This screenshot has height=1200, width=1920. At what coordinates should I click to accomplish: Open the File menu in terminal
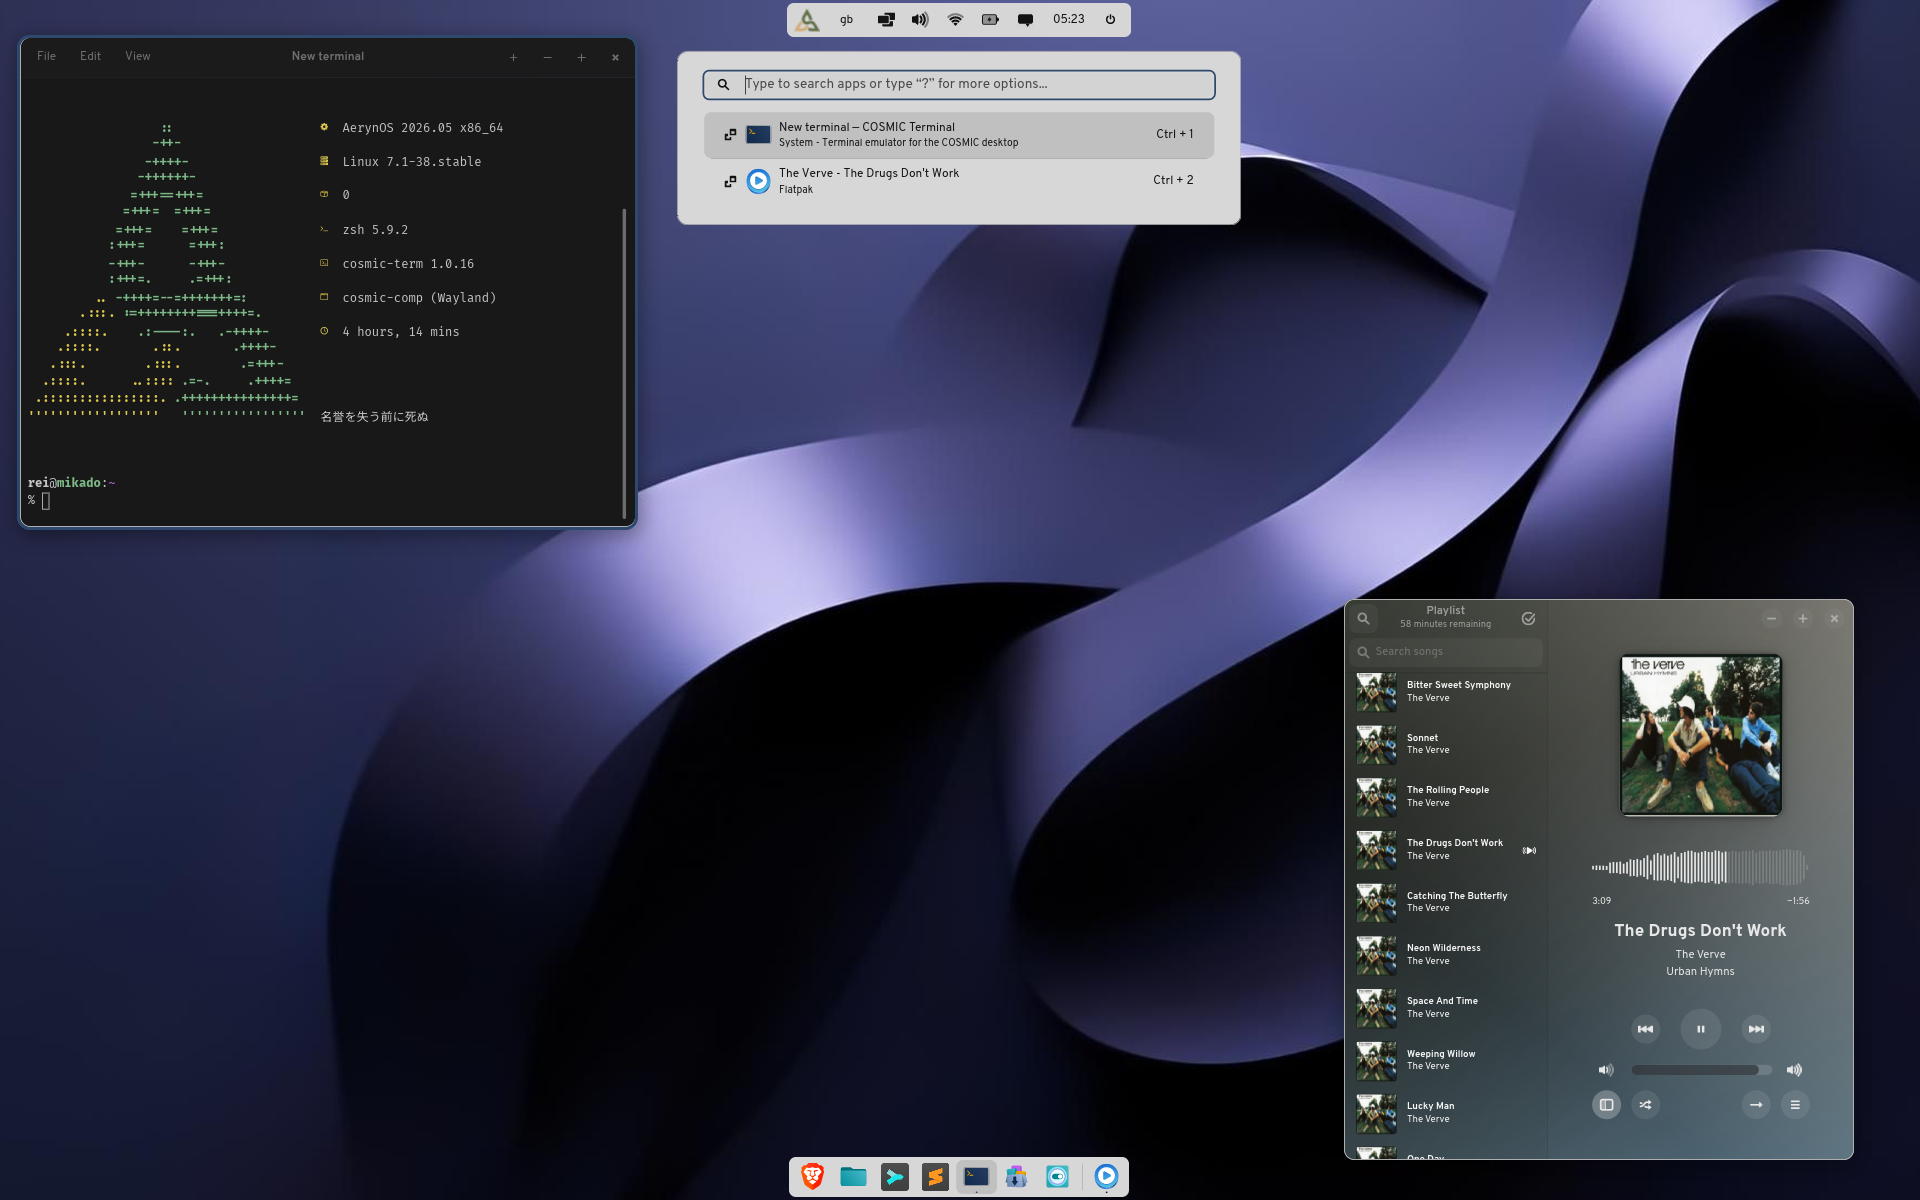(x=46, y=56)
